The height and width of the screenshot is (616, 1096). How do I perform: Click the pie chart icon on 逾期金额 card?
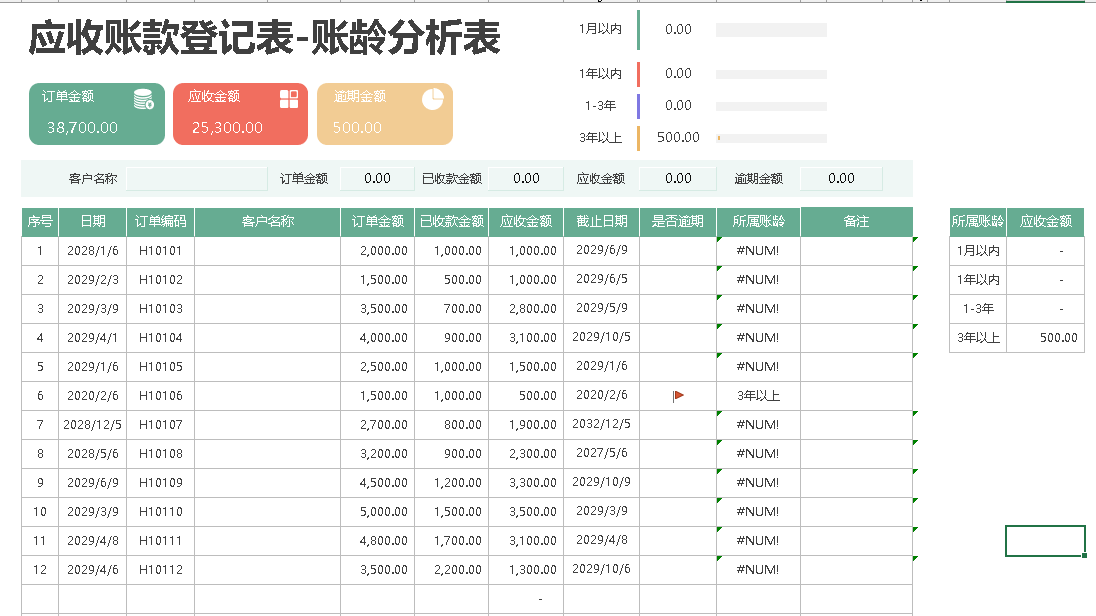pyautogui.click(x=432, y=99)
